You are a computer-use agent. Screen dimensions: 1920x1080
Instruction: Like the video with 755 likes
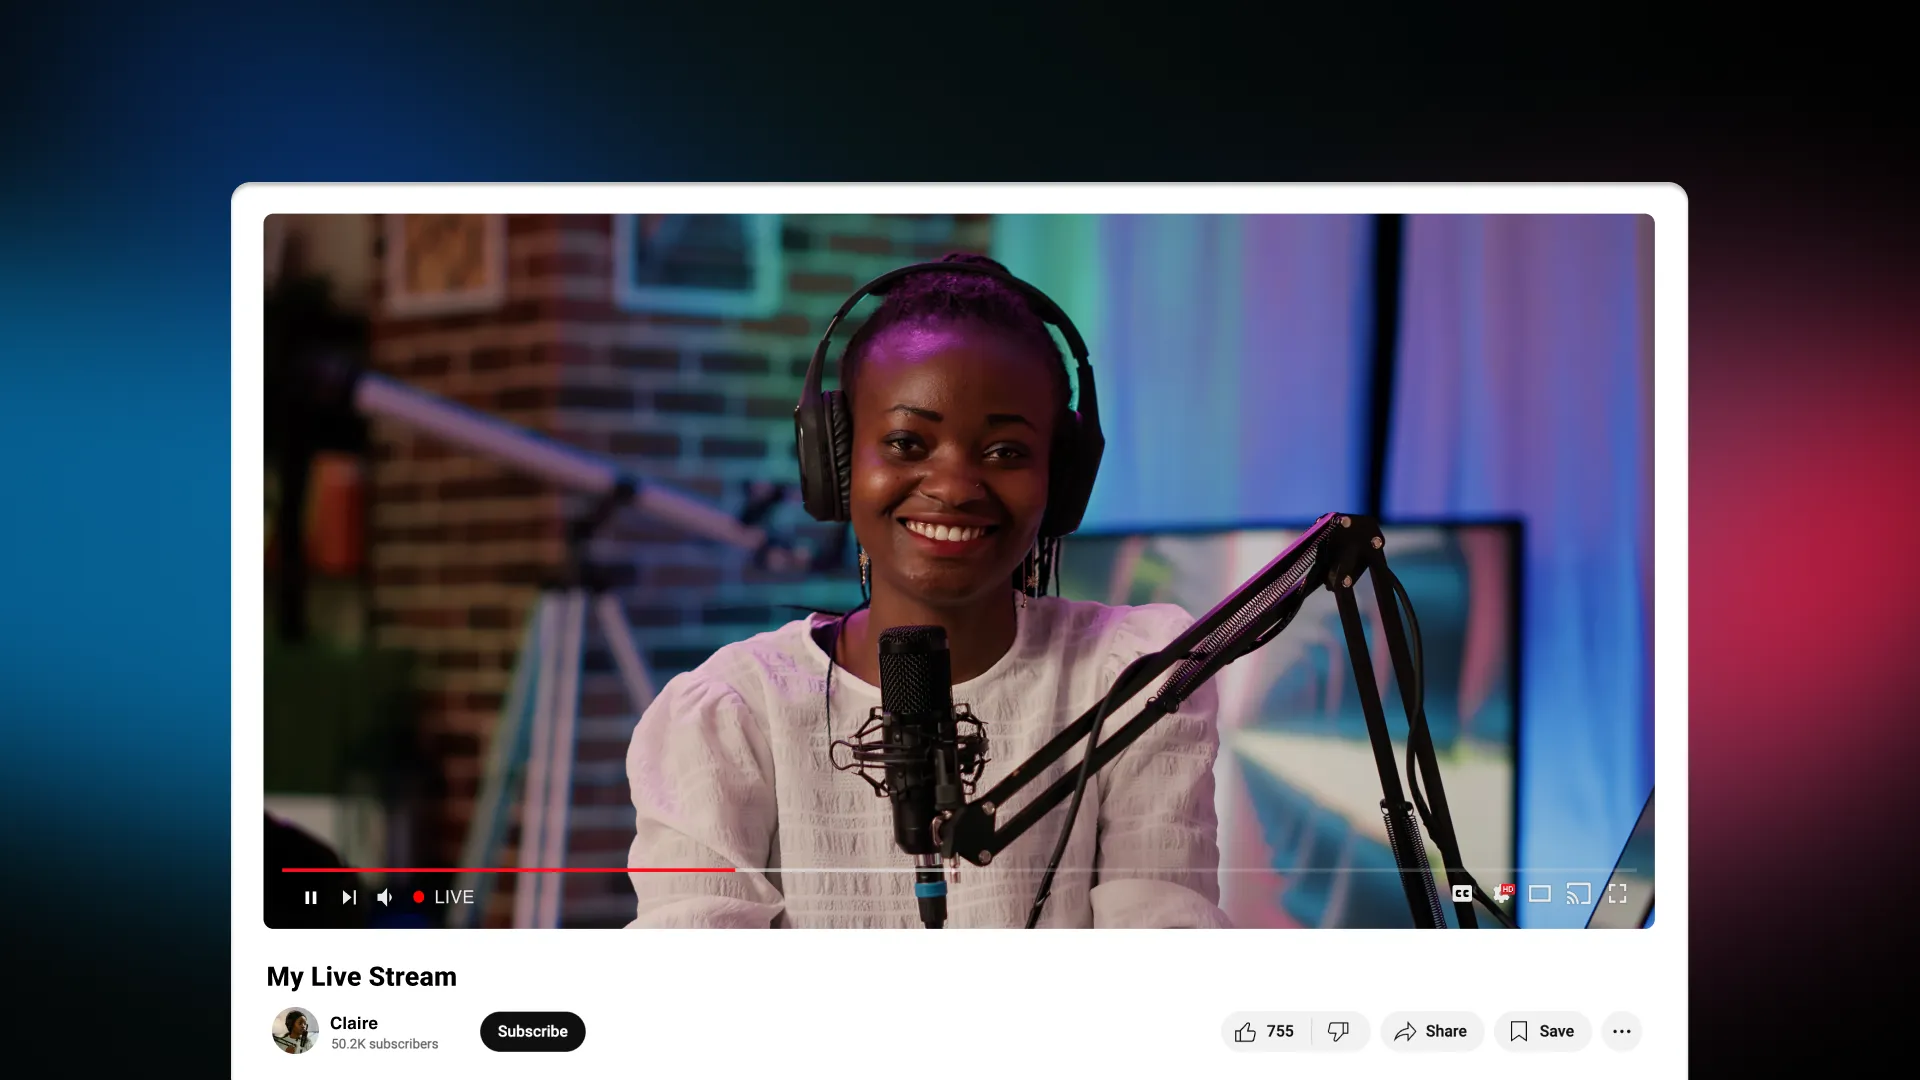click(x=1265, y=1031)
